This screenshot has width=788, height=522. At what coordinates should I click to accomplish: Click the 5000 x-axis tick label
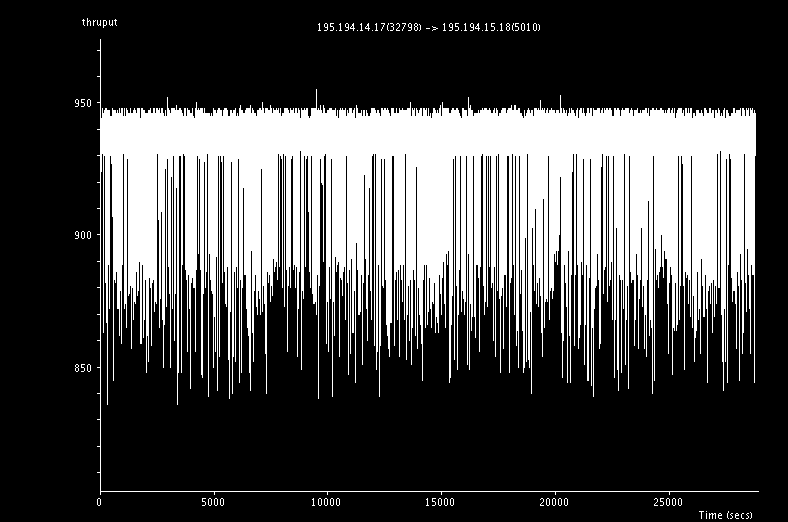[x=213, y=502]
